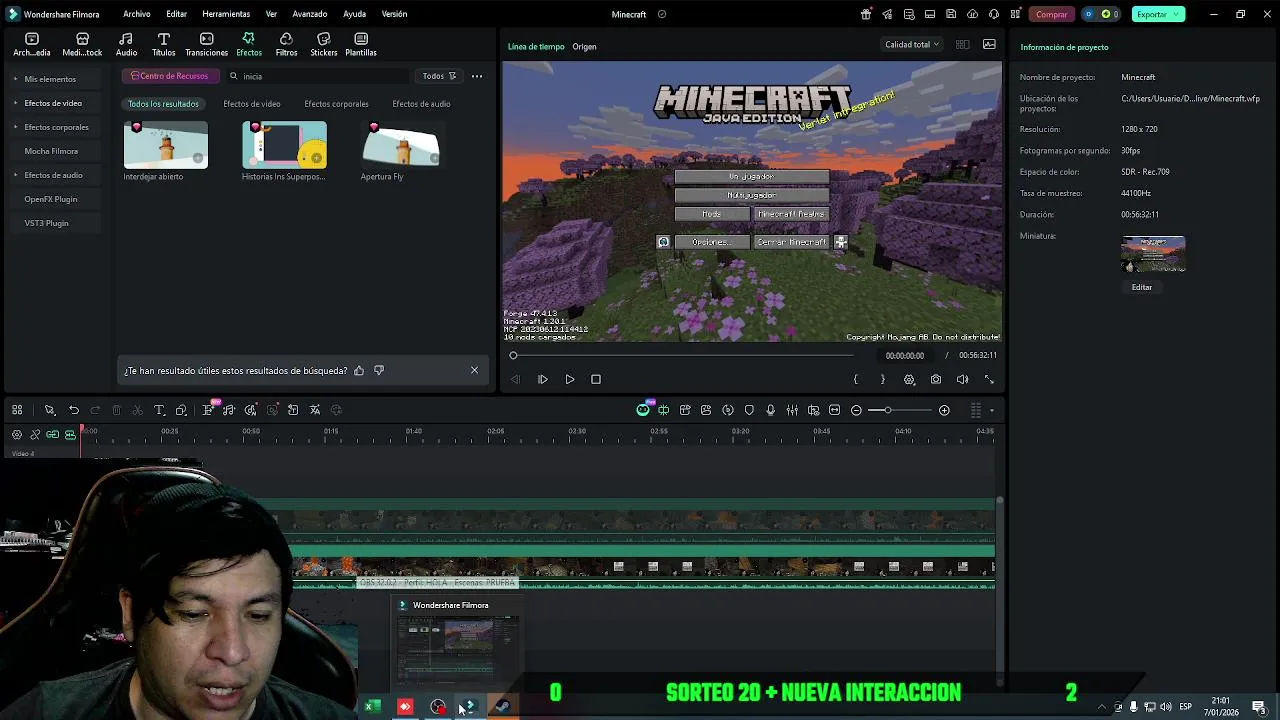Open the Todos filter dropdown
1280x720 pixels.
tap(439, 76)
